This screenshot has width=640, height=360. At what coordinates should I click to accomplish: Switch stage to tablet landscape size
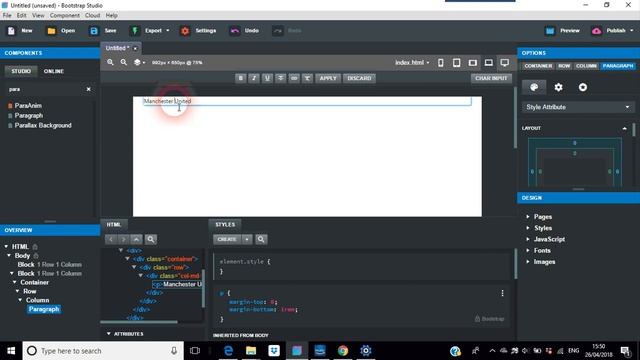(473, 62)
